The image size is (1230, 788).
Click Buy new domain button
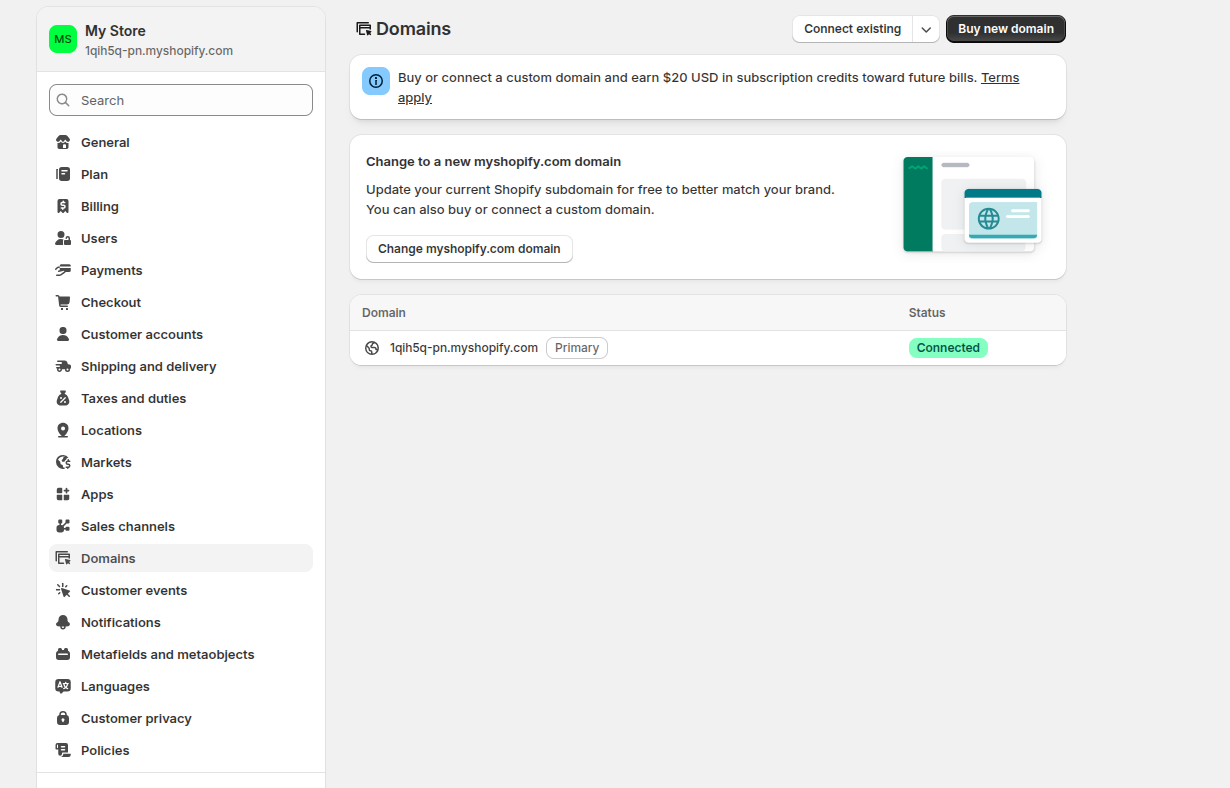coord(1006,29)
